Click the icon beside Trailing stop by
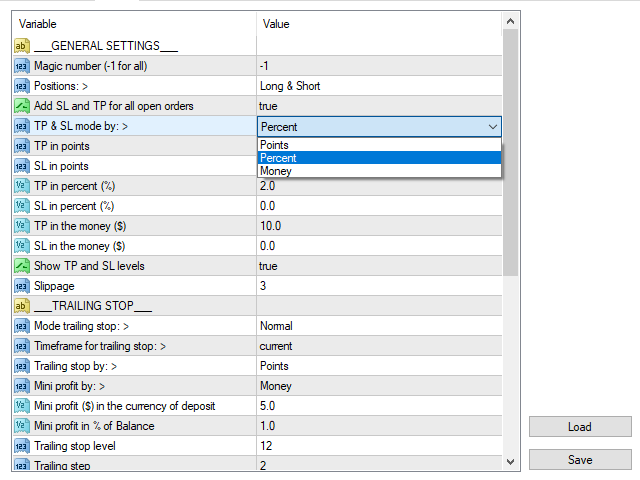640x480 pixels. tap(22, 366)
